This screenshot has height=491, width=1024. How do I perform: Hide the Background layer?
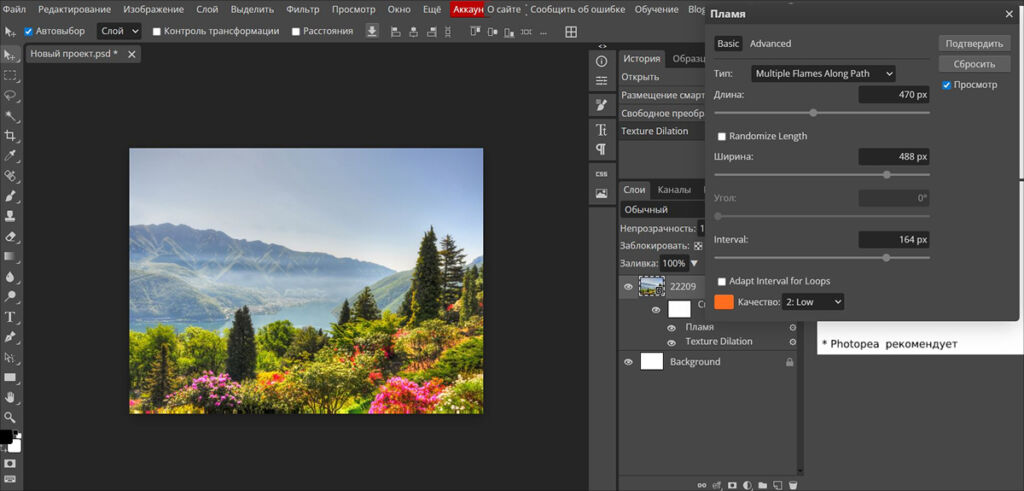[628, 362]
